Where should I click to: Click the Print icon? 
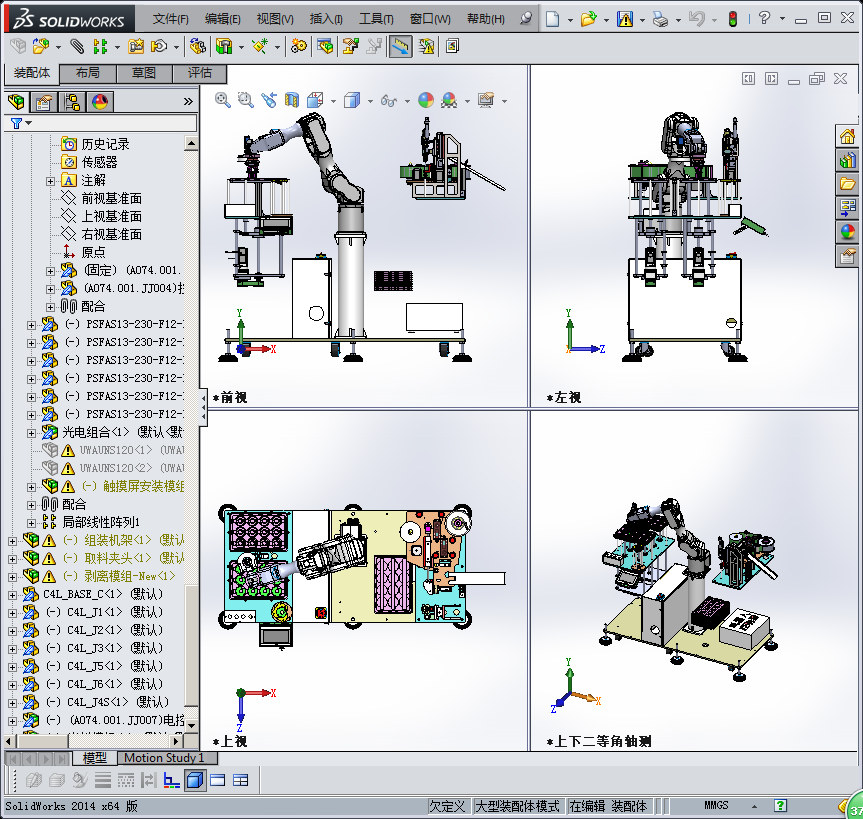660,19
